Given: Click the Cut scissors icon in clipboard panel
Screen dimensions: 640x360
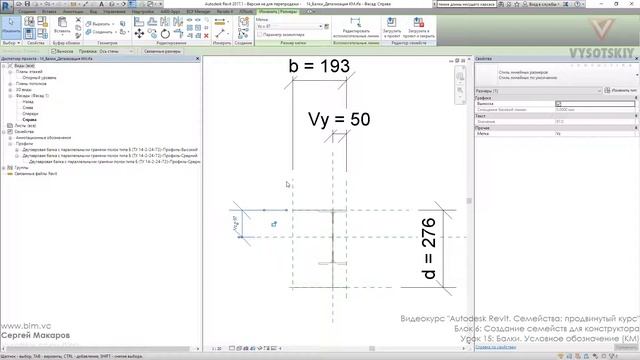Looking at the screenshot, I should (78, 20).
